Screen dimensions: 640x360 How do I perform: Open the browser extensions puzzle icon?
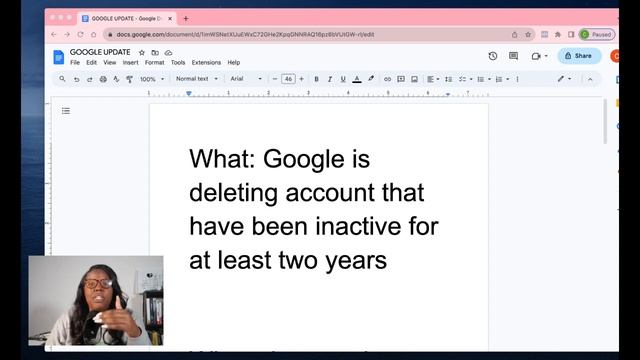(x=558, y=35)
